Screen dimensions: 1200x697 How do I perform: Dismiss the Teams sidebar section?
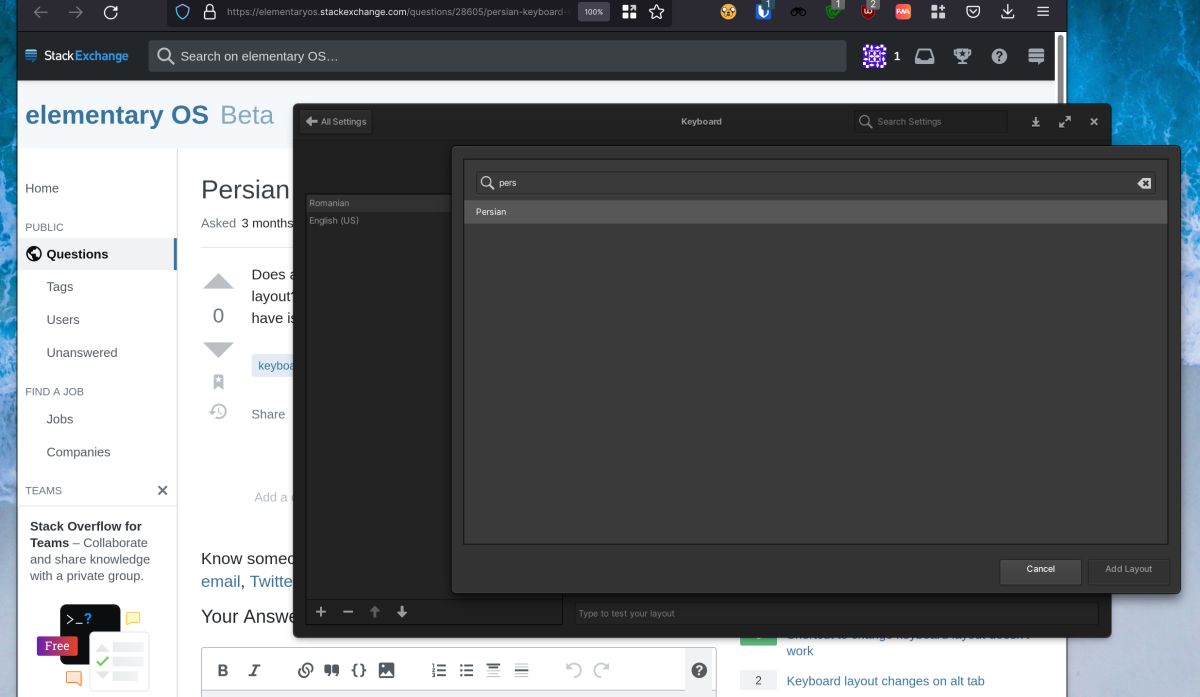pos(163,490)
